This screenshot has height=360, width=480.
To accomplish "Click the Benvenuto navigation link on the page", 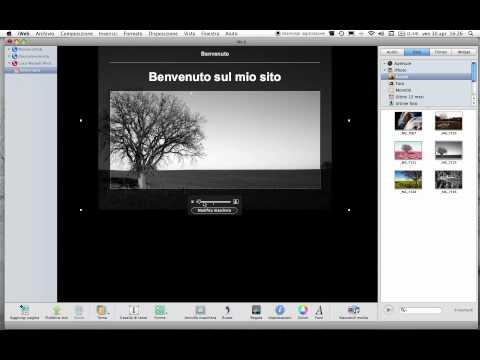I will pyautogui.click(x=215, y=54).
